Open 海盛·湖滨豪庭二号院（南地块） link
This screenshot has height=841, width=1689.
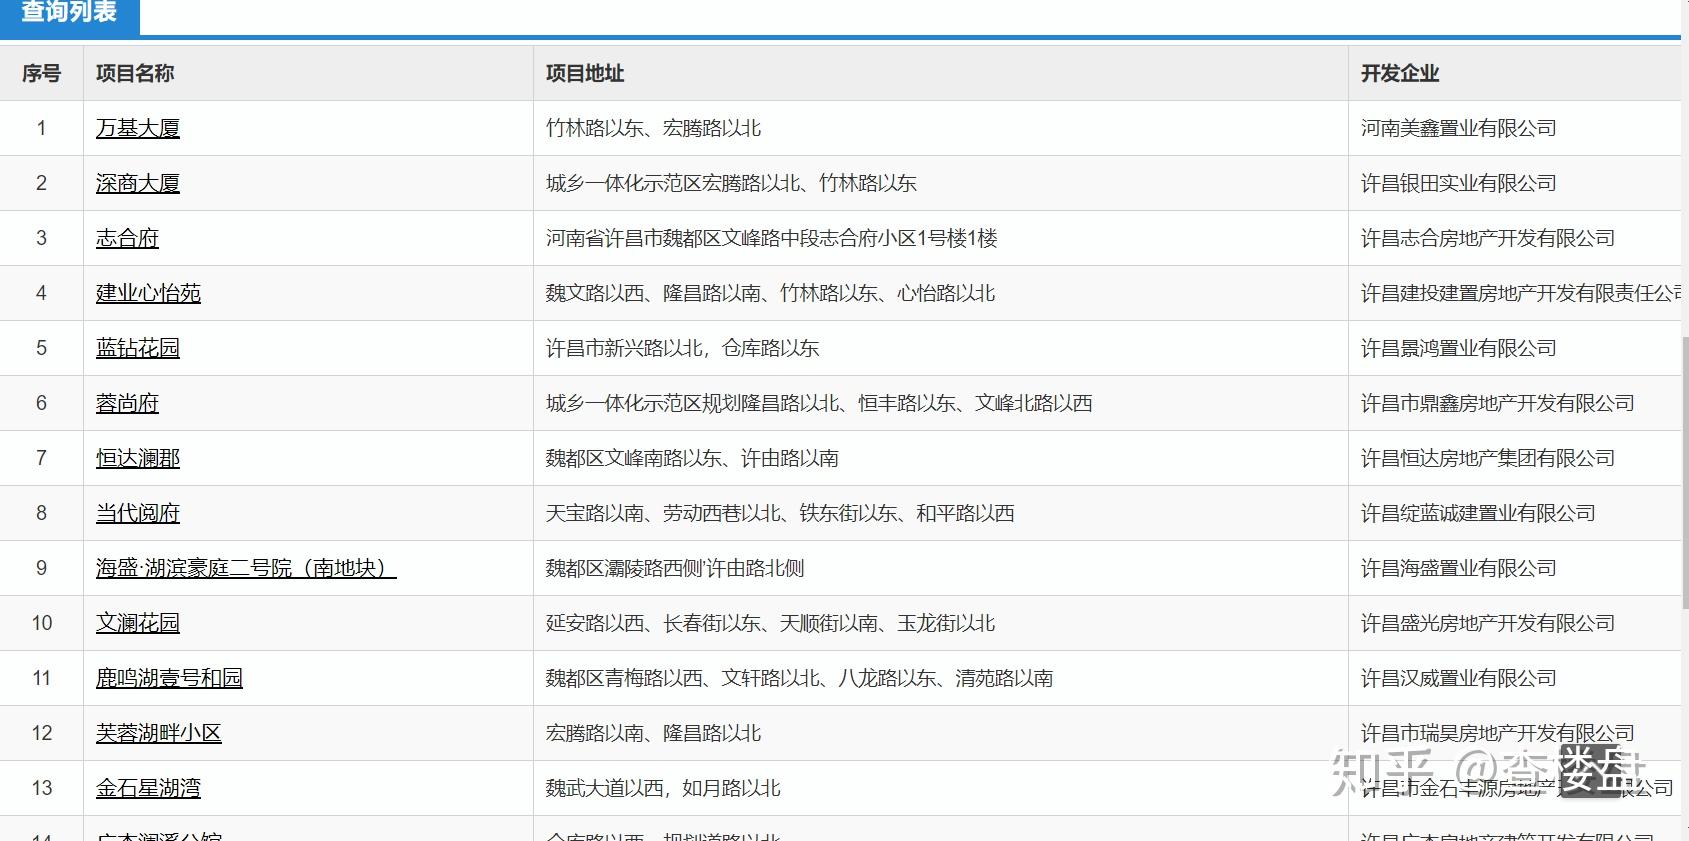246,568
